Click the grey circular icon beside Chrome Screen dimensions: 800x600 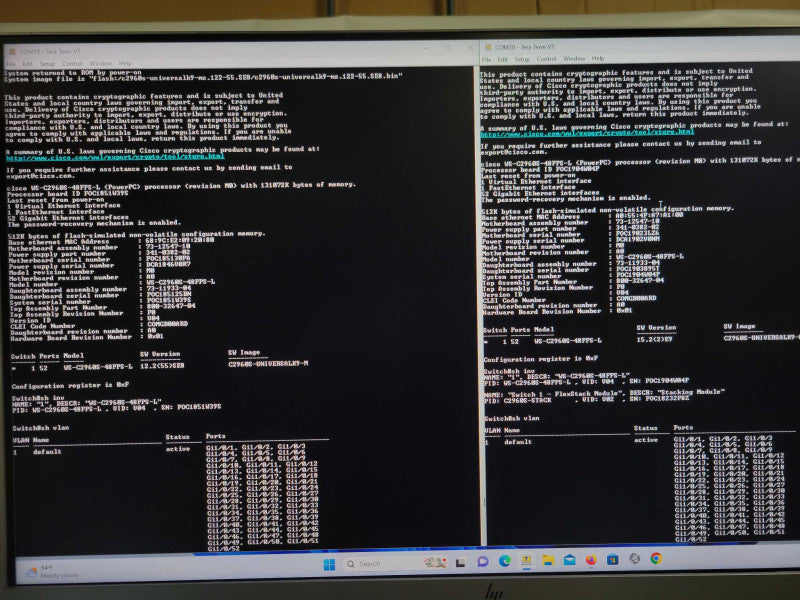tap(634, 558)
